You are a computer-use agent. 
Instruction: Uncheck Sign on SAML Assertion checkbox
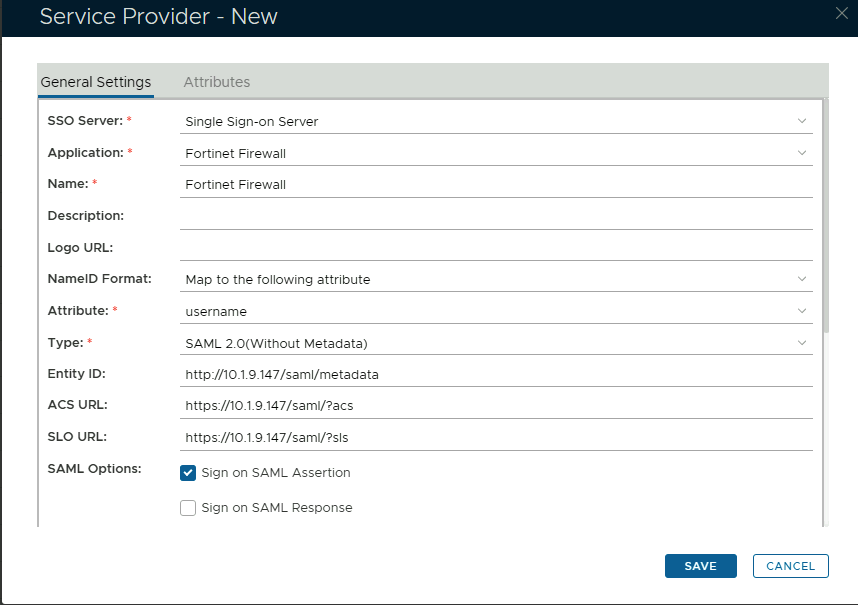tap(188, 473)
